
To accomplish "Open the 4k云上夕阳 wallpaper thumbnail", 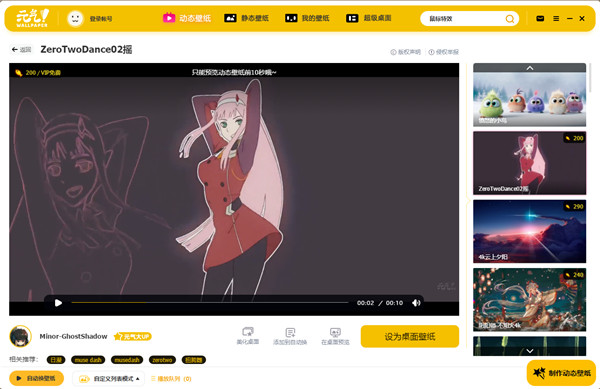I will coord(529,231).
